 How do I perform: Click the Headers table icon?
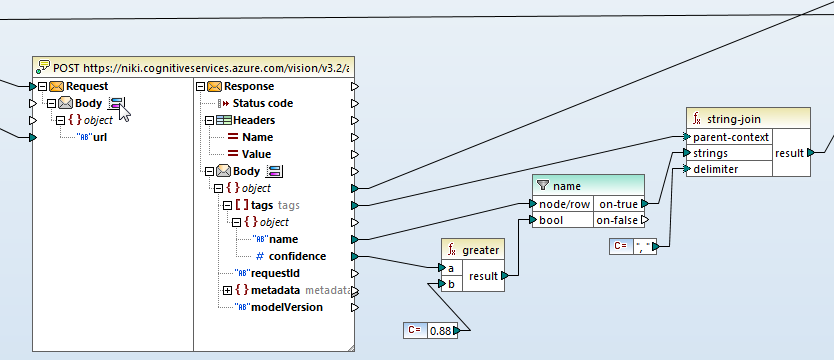223,120
